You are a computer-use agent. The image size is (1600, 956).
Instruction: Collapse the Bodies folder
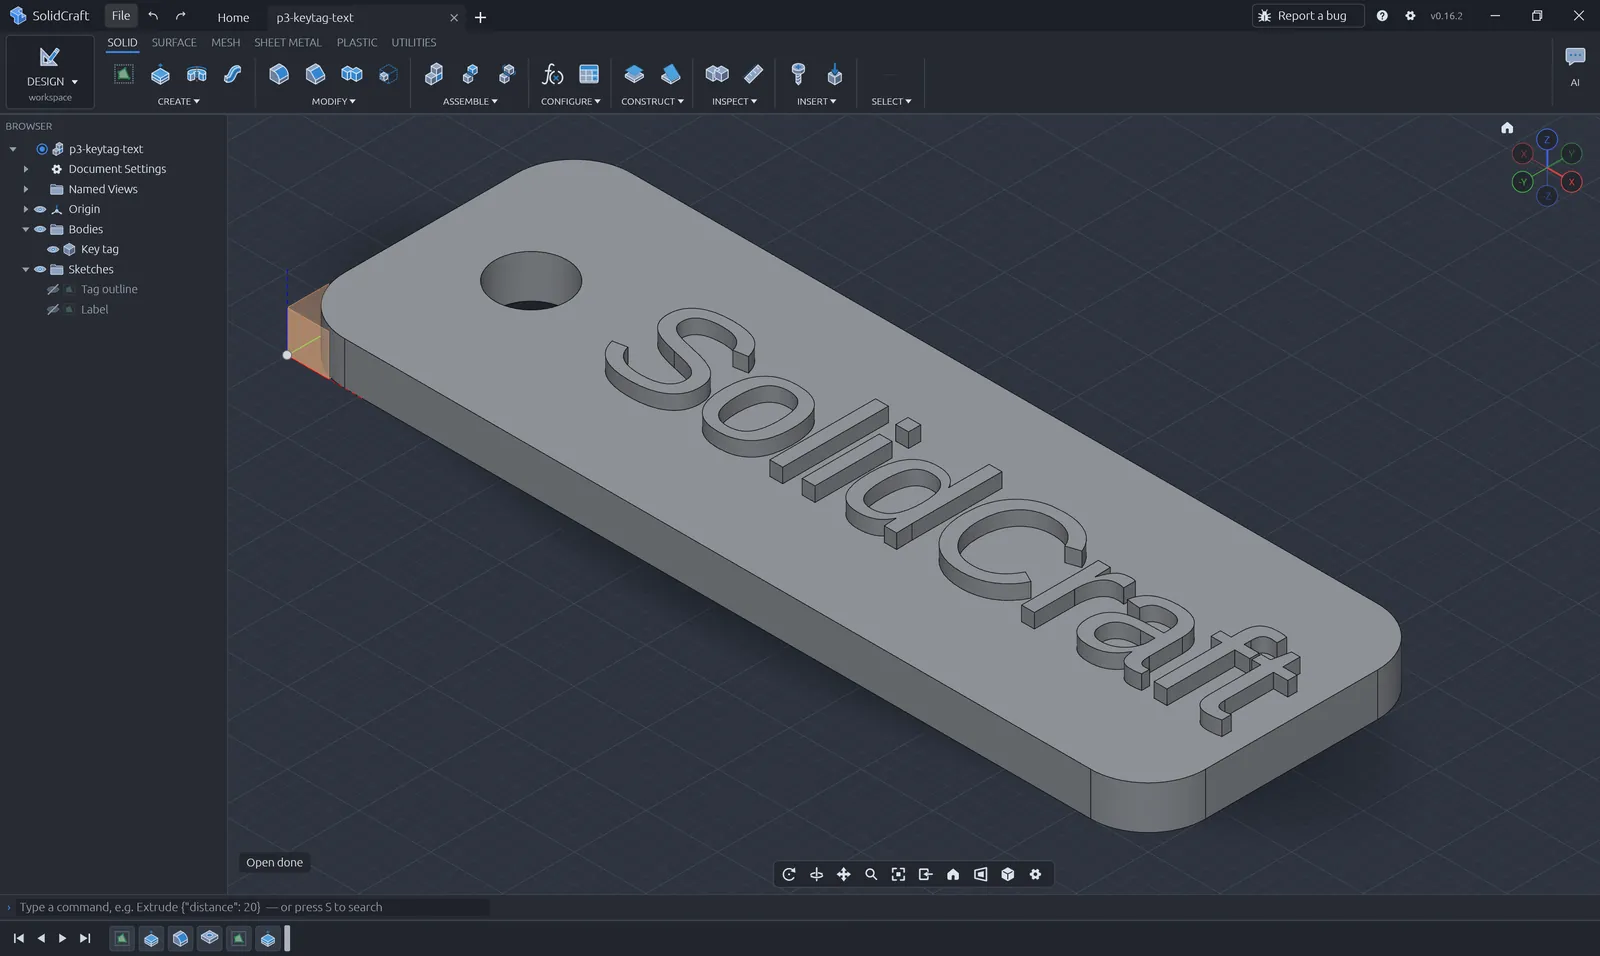pos(26,229)
